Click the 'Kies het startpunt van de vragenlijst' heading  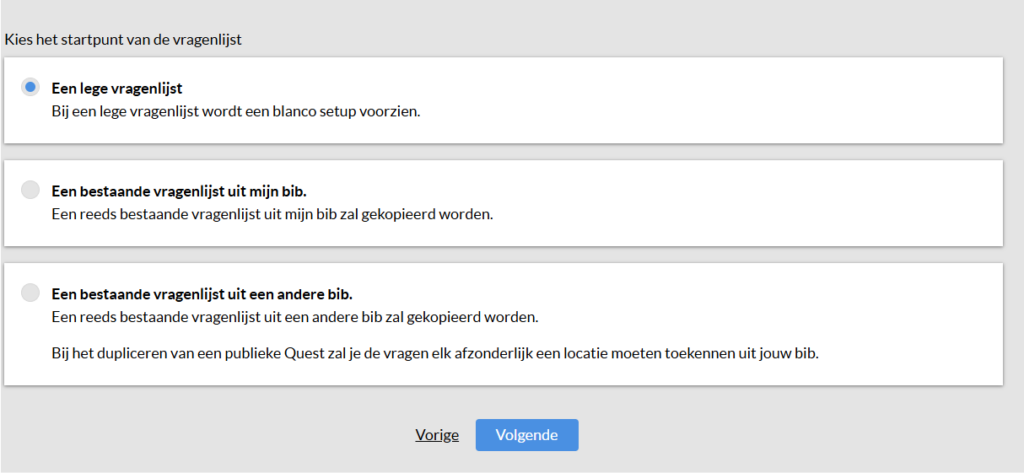(x=123, y=40)
